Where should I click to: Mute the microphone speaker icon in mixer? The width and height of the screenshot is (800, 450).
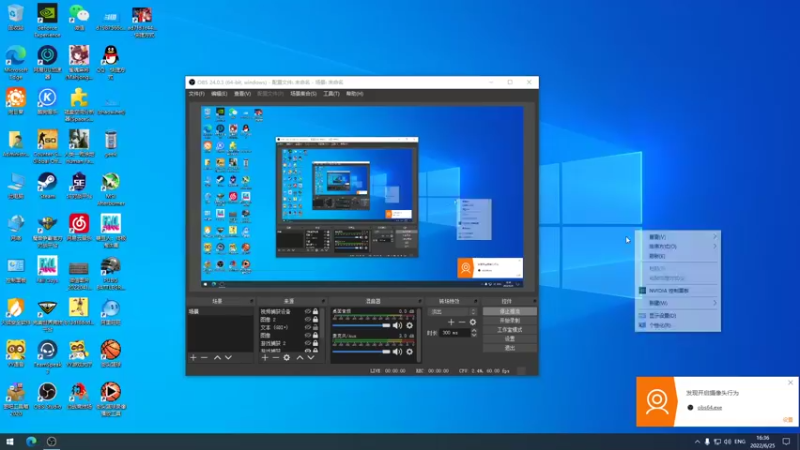tap(397, 352)
